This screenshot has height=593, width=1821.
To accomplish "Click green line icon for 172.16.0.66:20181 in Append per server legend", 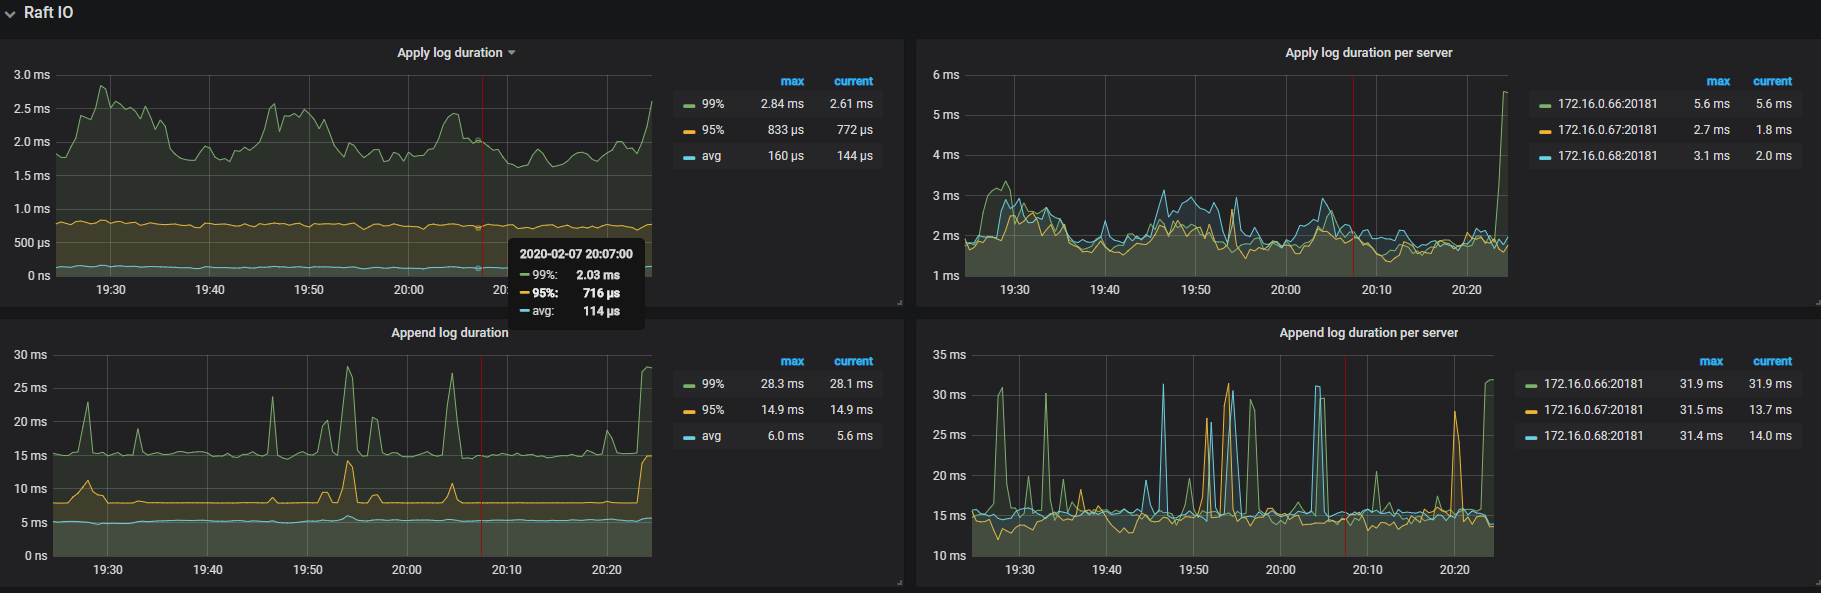I will (1531, 385).
